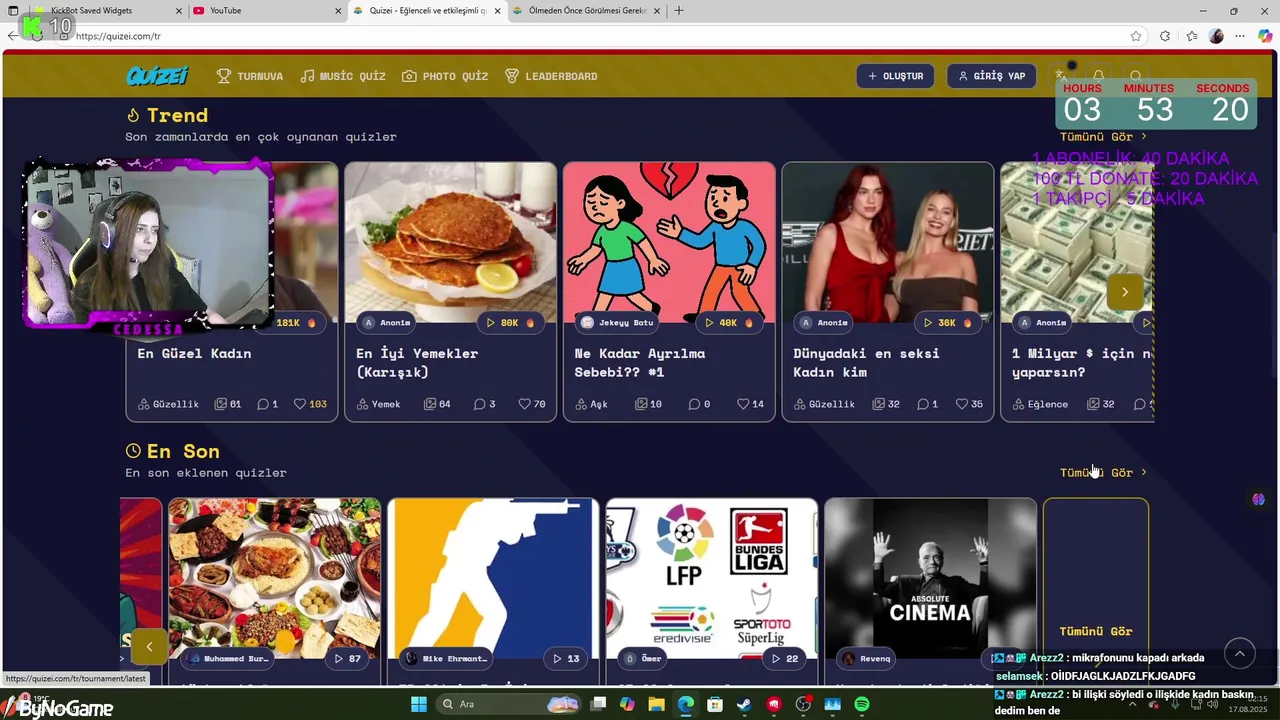The width and height of the screenshot is (1280, 720).
Task: Open the football leagues quiz thumbnail
Action: [x=711, y=578]
